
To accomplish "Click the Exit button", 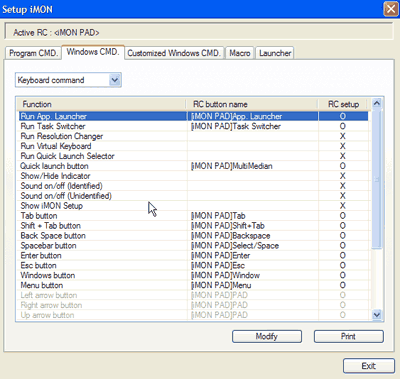I will click(369, 366).
